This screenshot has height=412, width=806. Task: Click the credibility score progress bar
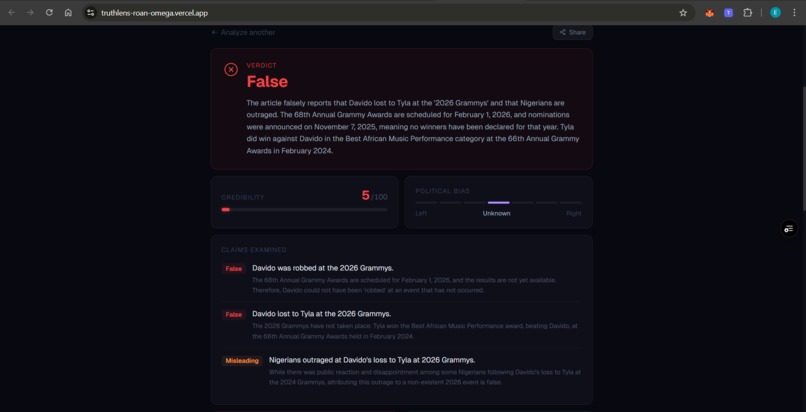pos(304,210)
